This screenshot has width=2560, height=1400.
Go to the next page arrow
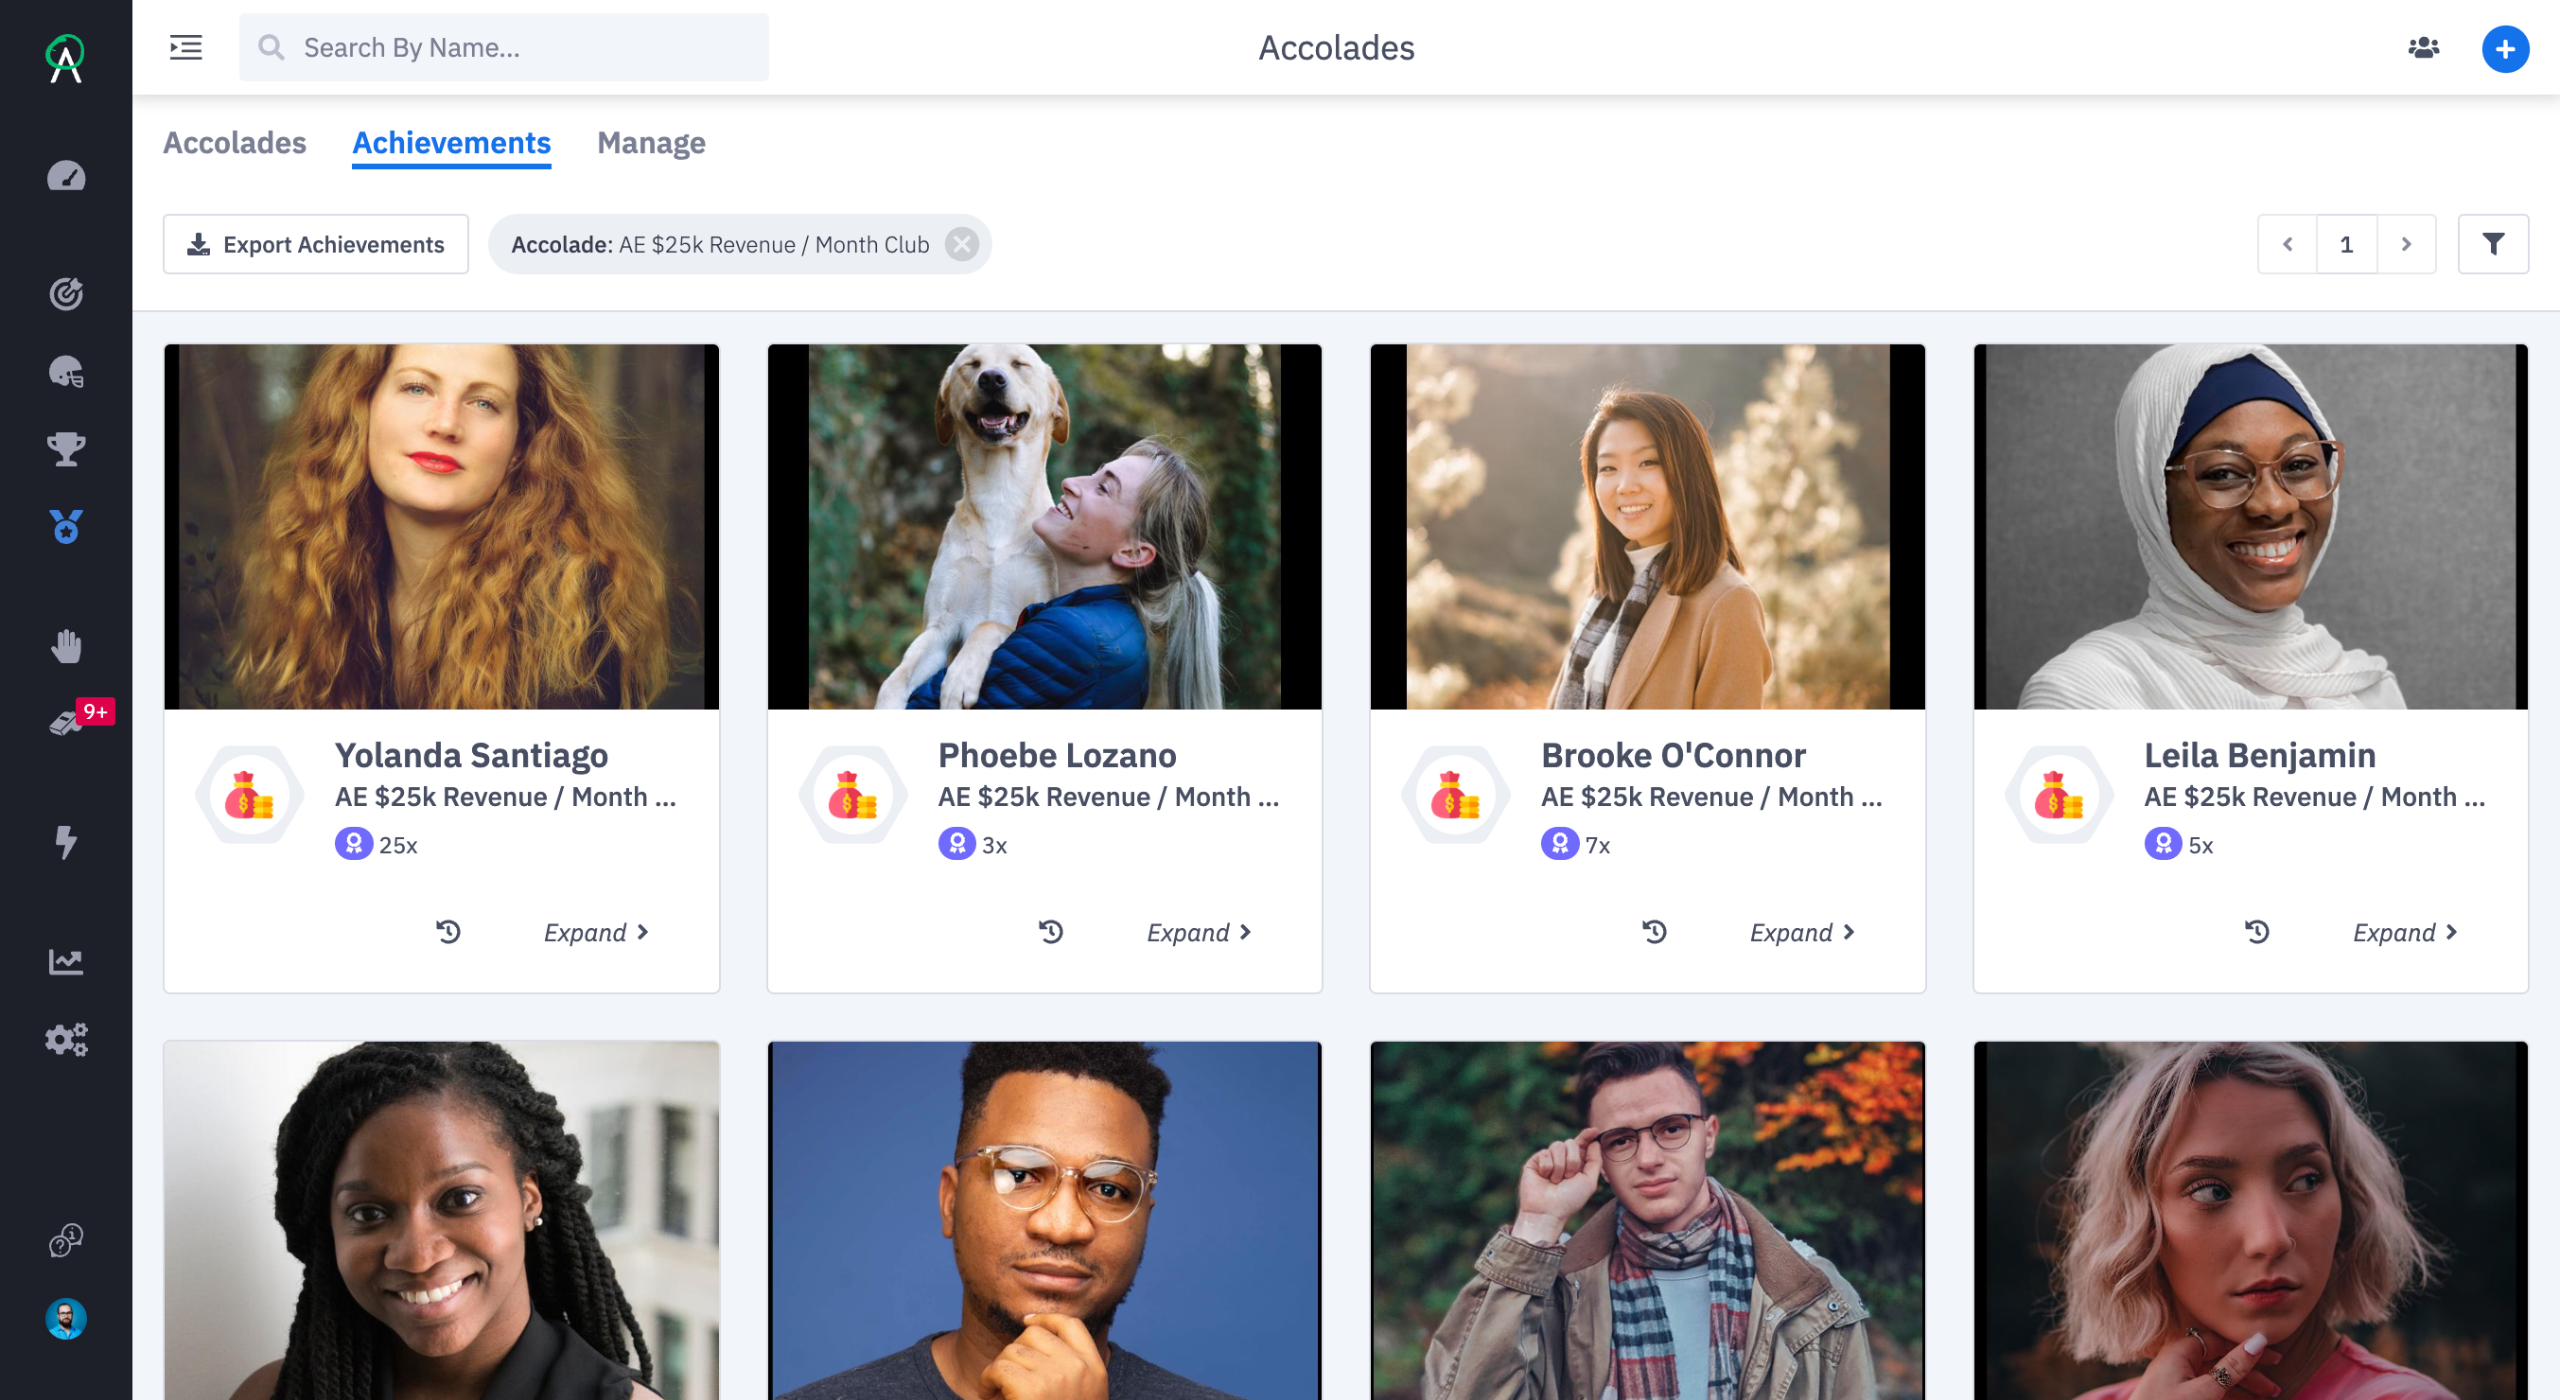point(2406,244)
